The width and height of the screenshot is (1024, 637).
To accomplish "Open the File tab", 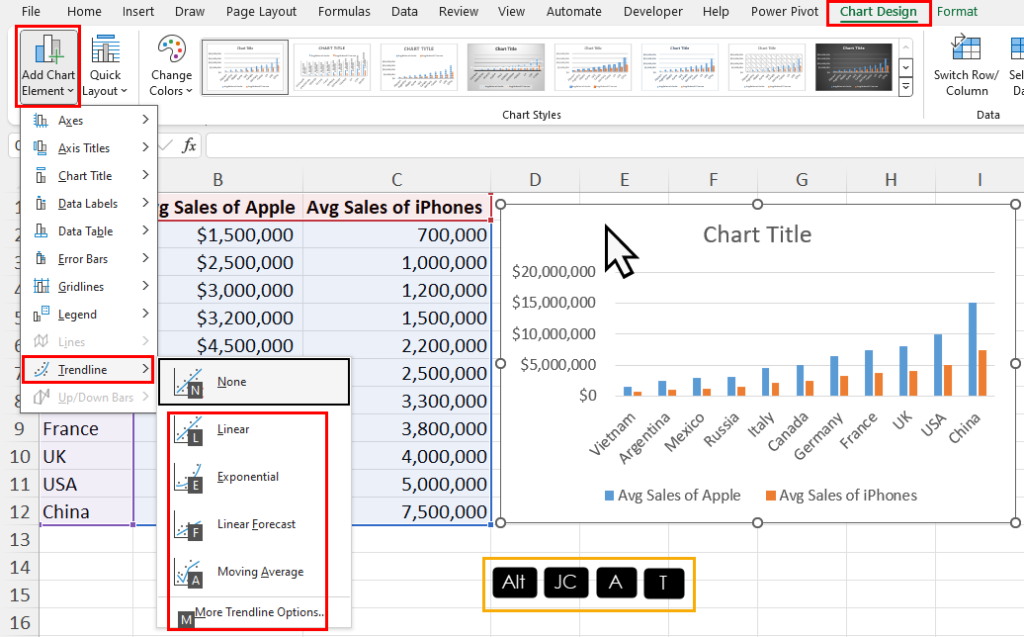I will [31, 12].
